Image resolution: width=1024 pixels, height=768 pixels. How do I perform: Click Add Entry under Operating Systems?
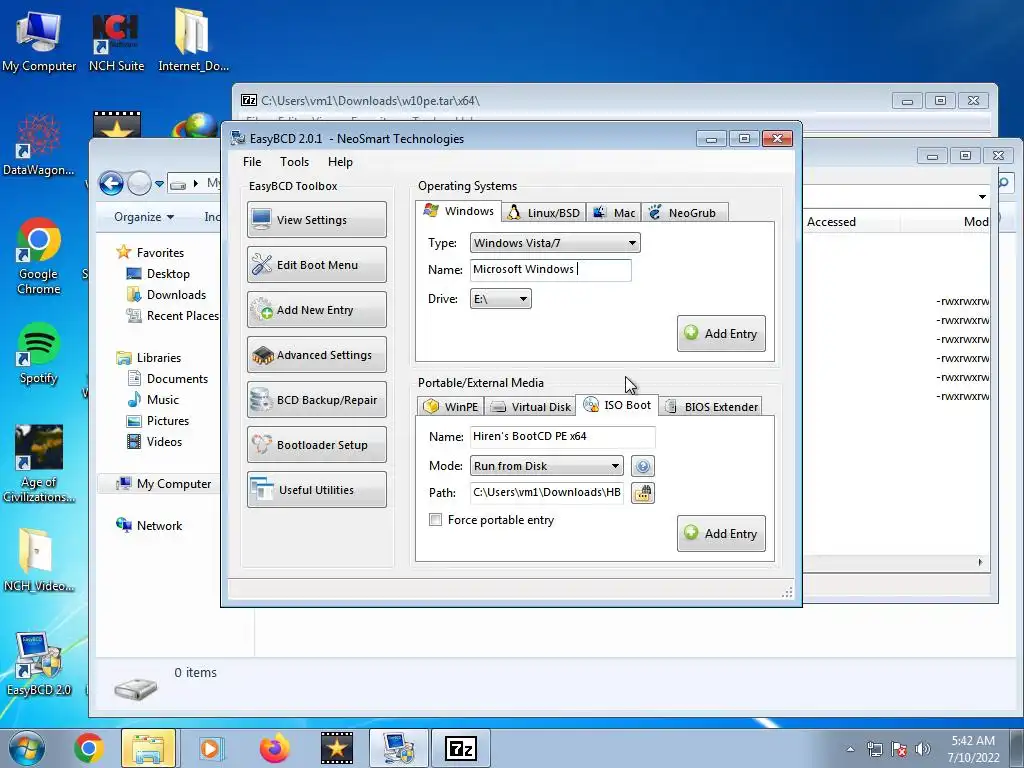click(721, 334)
